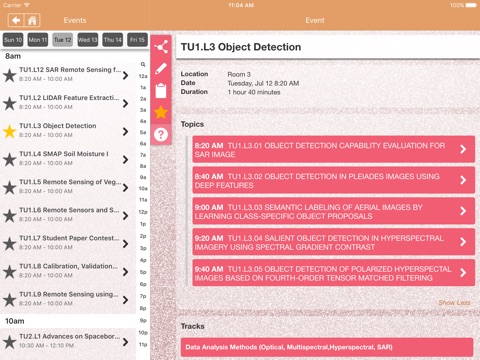Open topic TU1.L3.02 Pleiades Images Deep Features
This screenshot has width=480, height=360.
pos(333,180)
